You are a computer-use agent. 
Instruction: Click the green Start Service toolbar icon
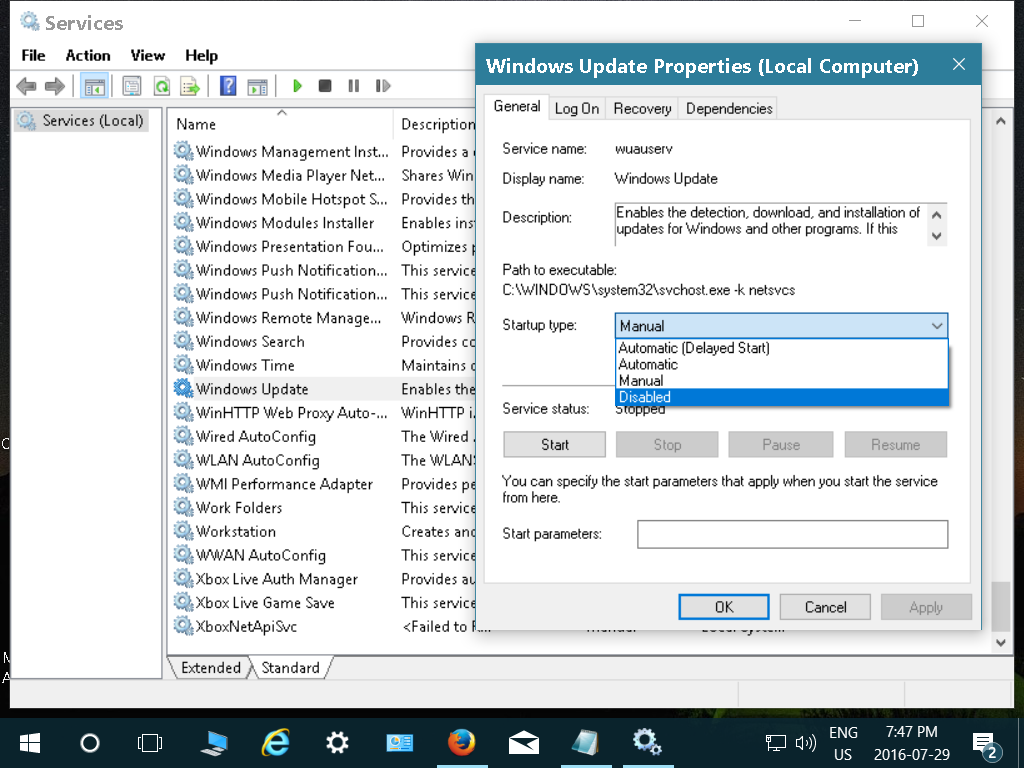coord(297,86)
